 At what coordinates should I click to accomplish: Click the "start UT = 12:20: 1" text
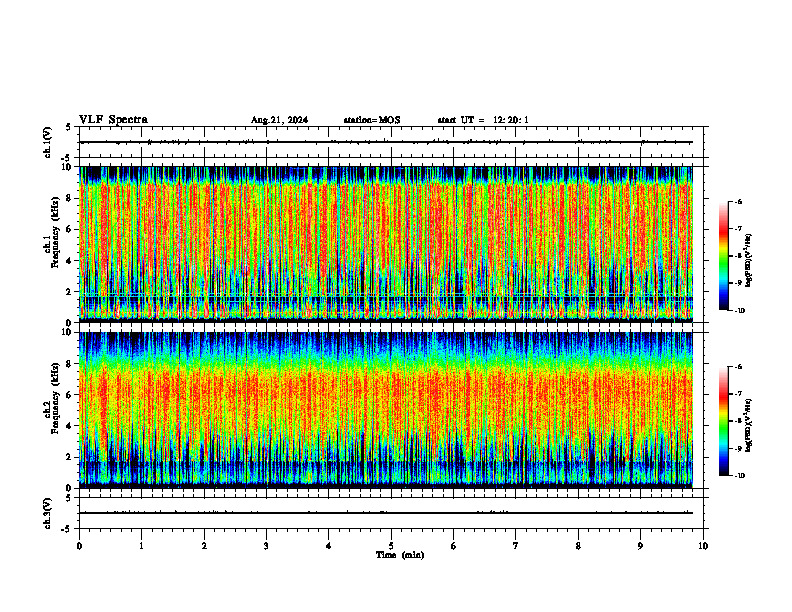pyautogui.click(x=483, y=120)
